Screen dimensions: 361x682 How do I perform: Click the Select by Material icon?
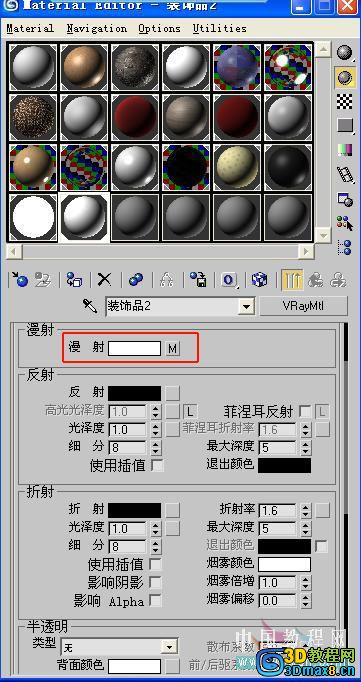coord(345,224)
